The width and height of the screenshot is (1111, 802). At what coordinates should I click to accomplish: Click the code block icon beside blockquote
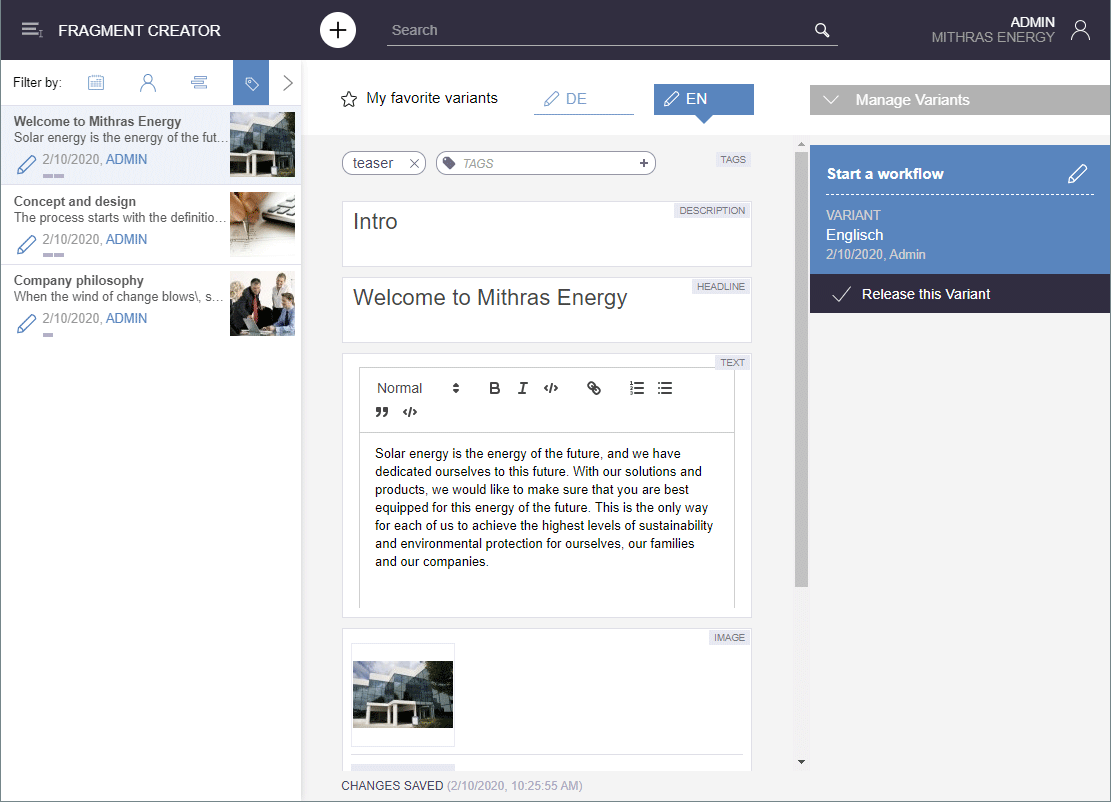(x=410, y=412)
